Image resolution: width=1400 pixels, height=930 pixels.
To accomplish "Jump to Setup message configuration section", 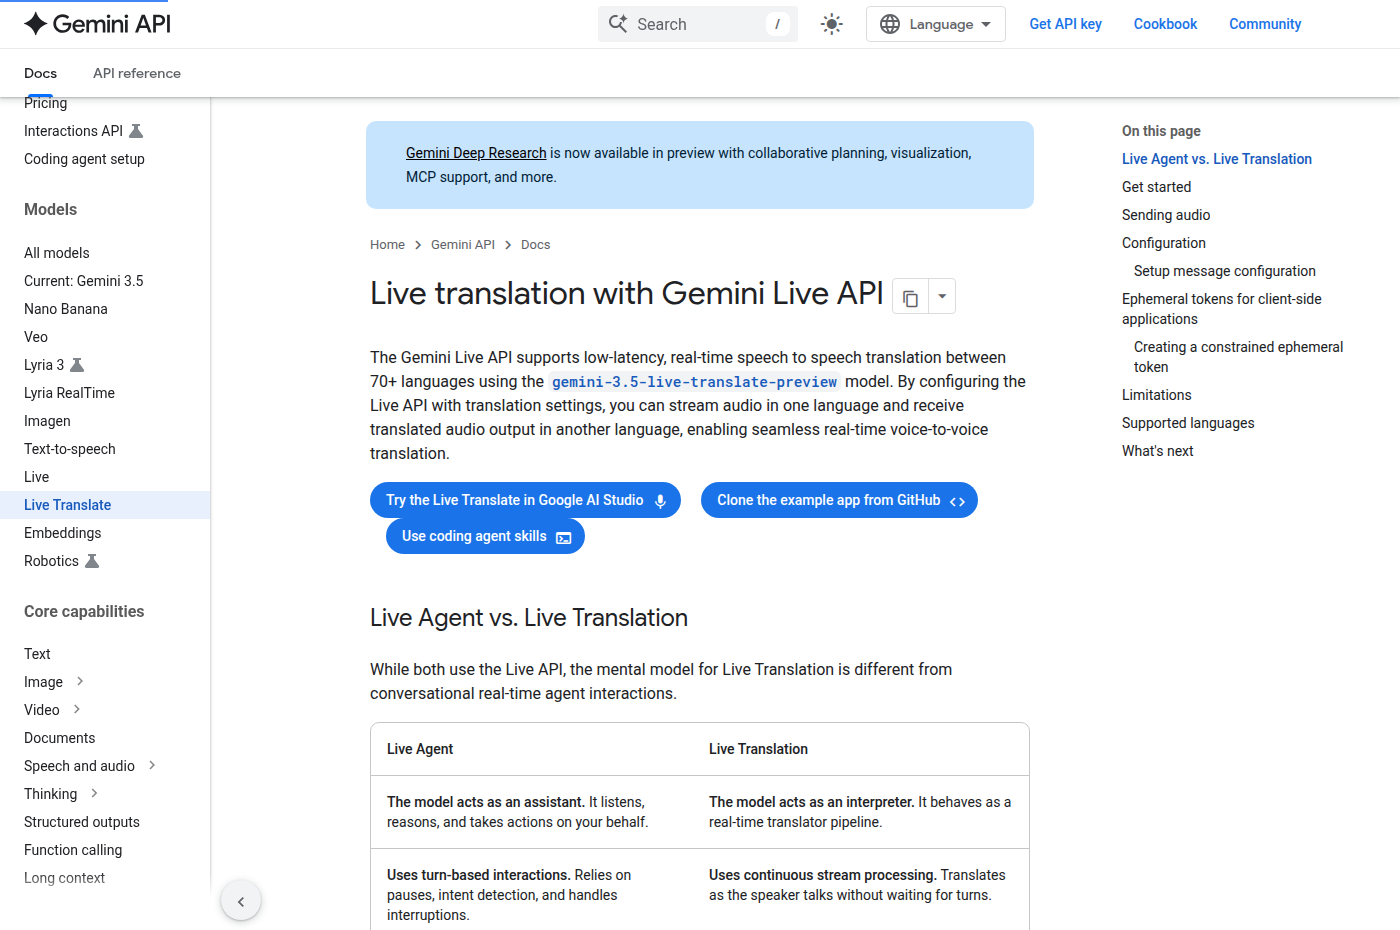I will click(x=1225, y=271).
